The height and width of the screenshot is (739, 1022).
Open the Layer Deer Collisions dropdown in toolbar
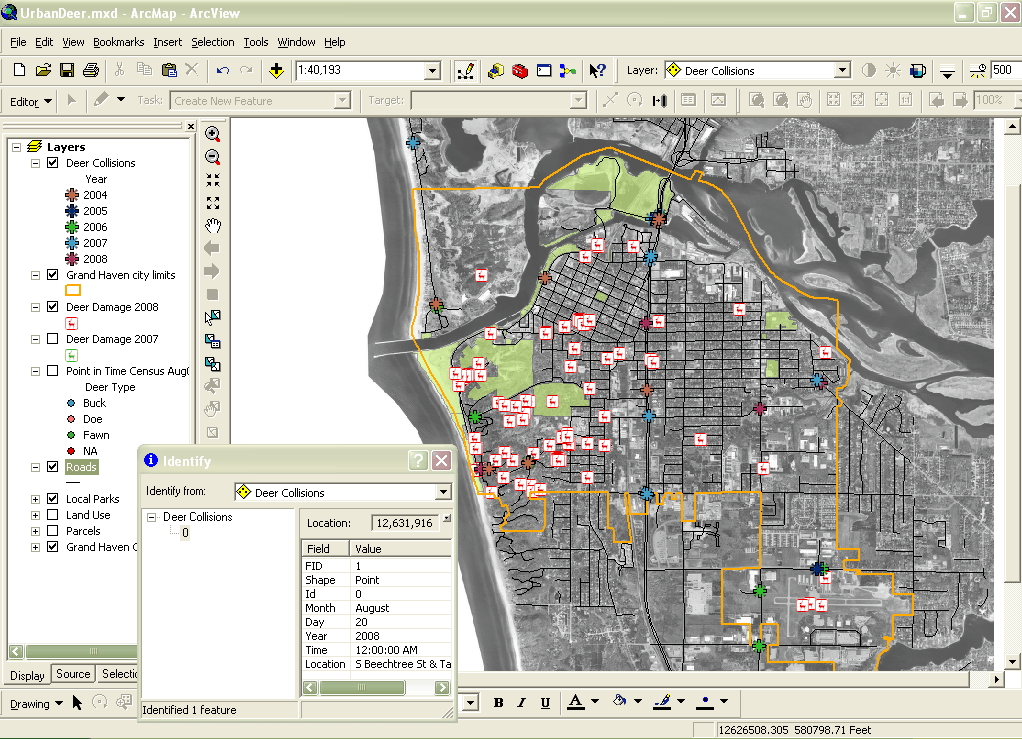pyautogui.click(x=842, y=70)
